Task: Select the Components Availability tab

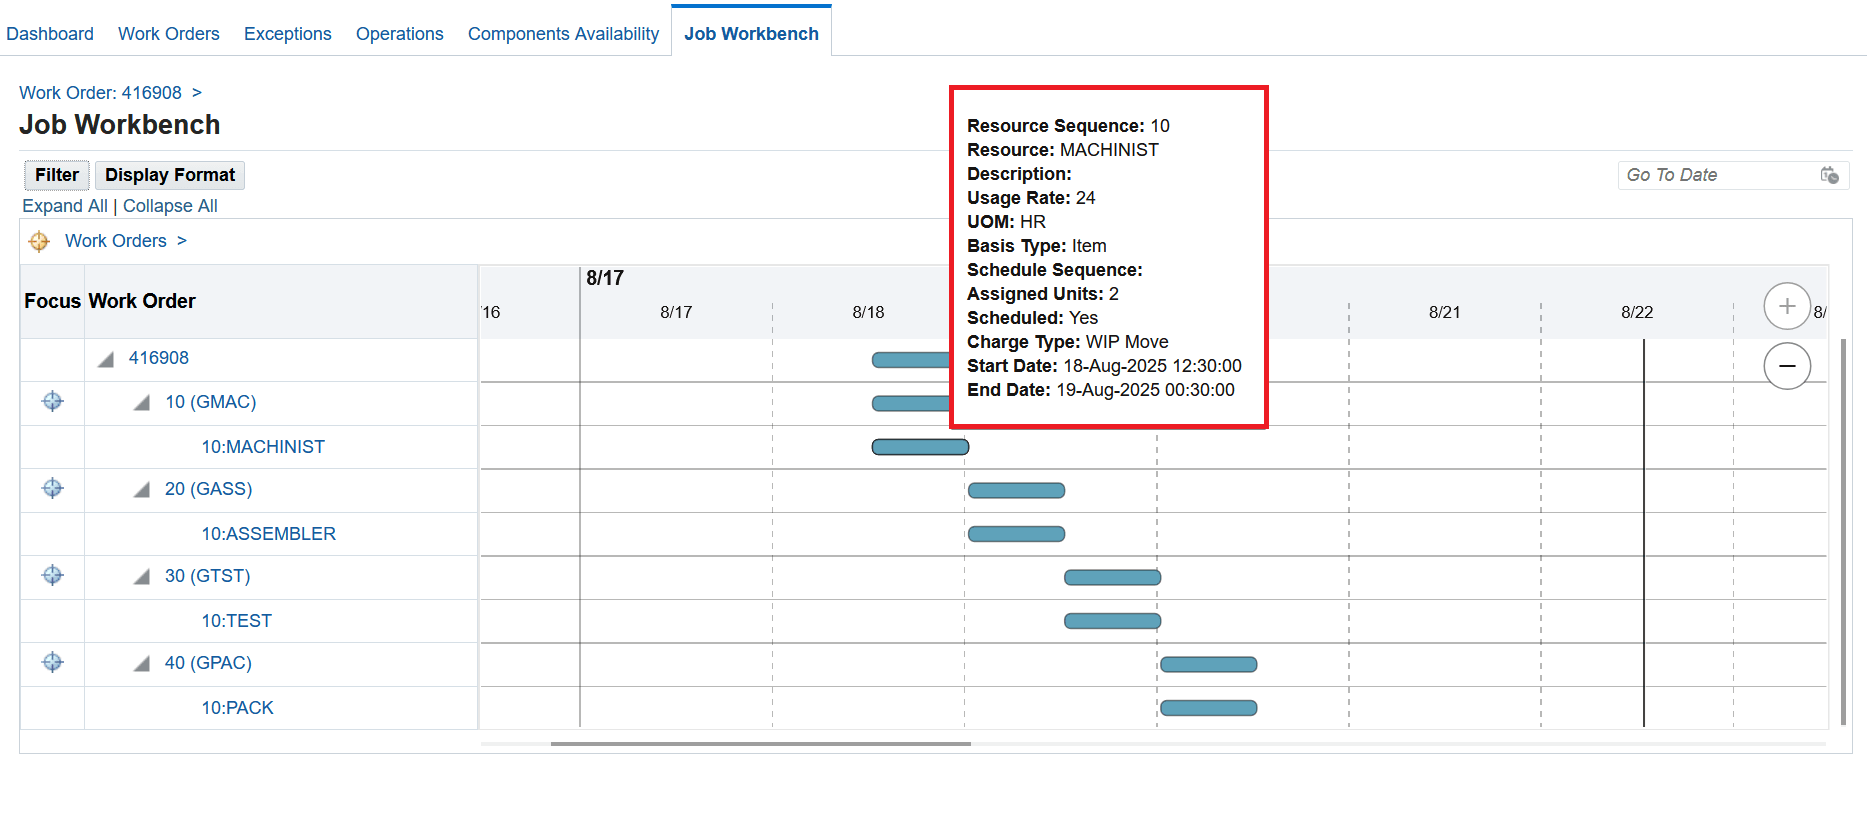Action: coord(564,34)
